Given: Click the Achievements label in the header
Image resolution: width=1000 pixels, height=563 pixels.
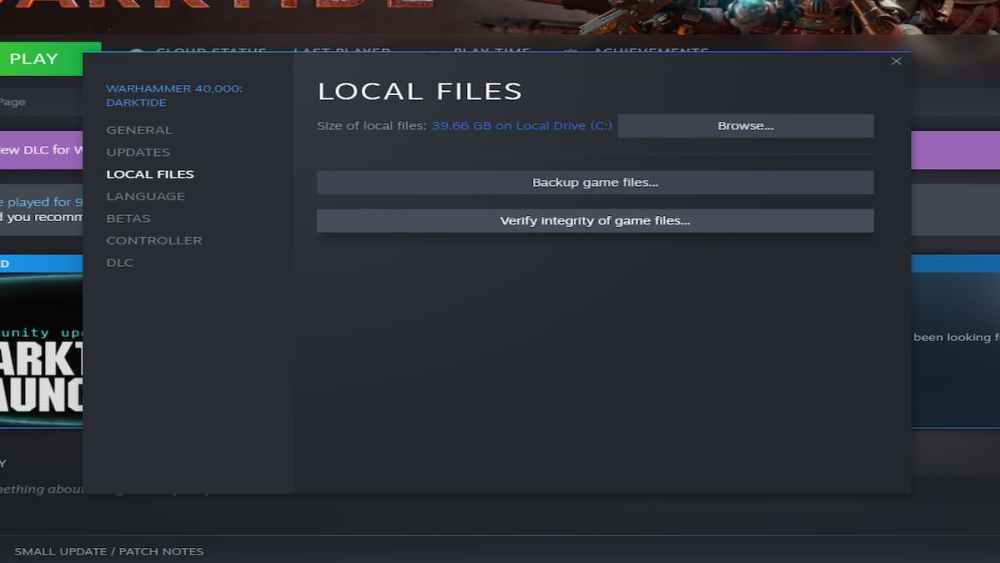Looking at the screenshot, I should tap(650, 50).
